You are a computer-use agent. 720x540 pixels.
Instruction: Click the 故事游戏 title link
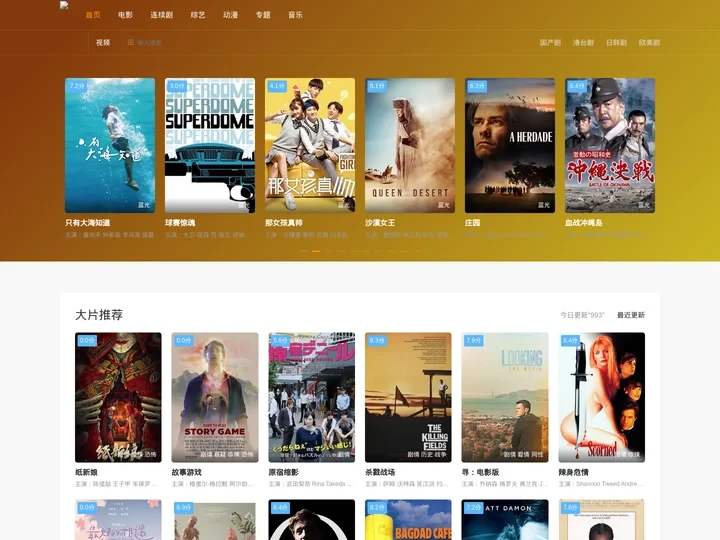coord(186,472)
